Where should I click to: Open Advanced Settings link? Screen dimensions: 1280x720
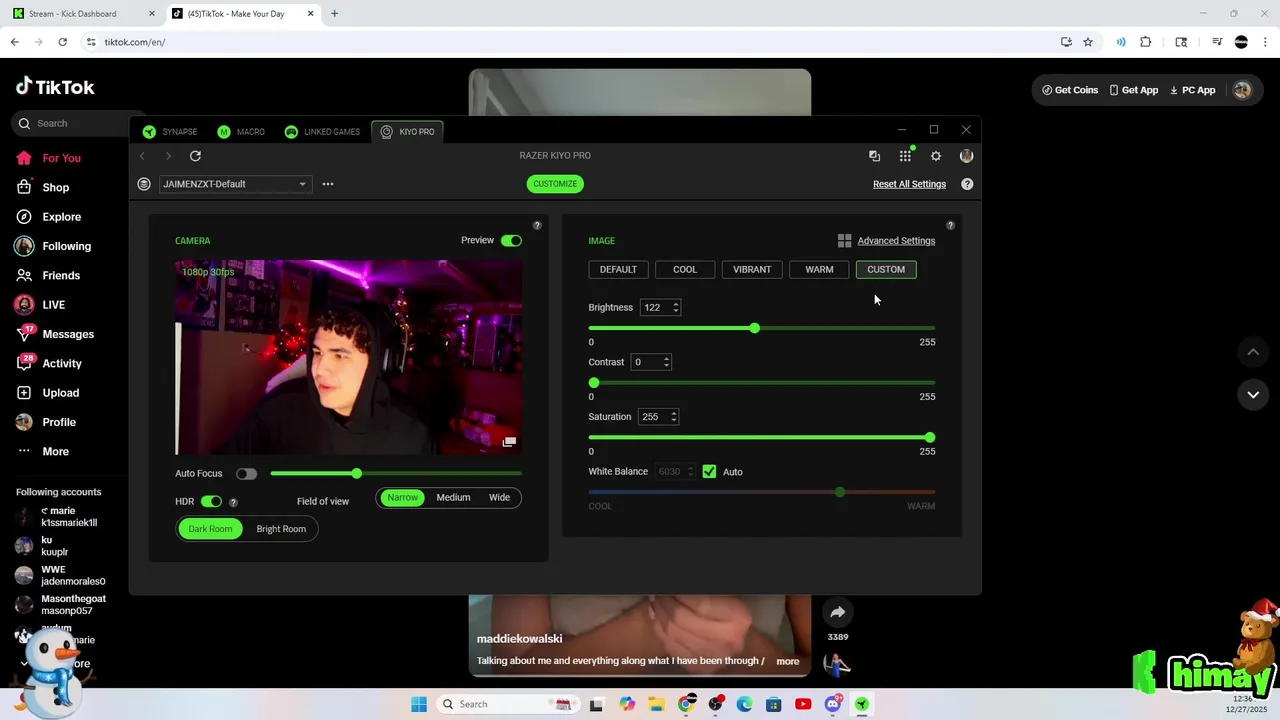[896, 241]
